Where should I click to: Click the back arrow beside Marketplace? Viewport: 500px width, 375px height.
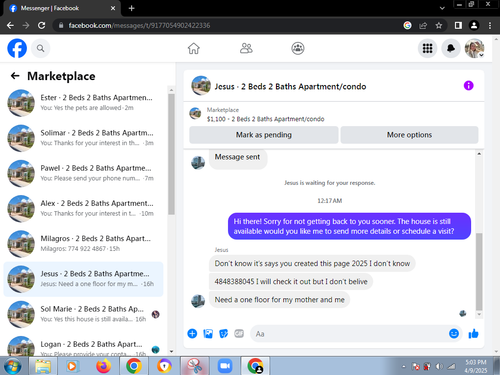tap(15, 76)
